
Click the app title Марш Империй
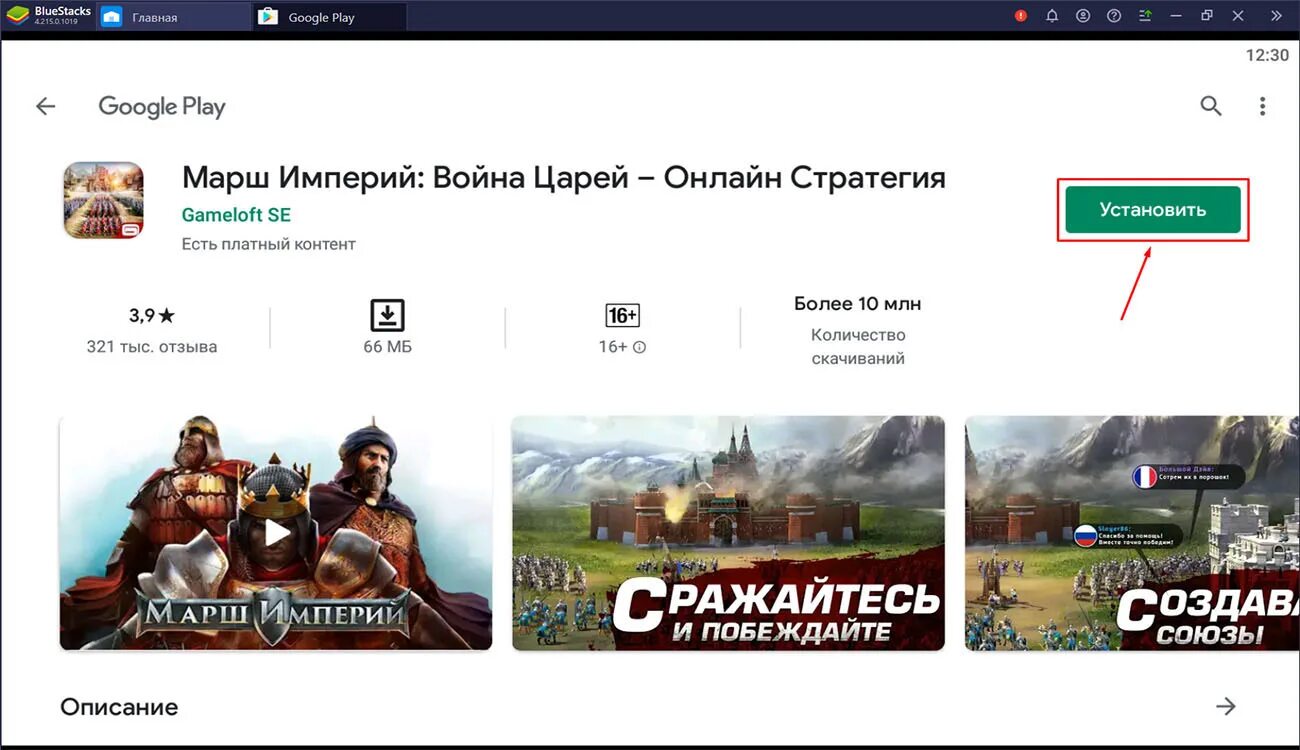click(x=563, y=178)
